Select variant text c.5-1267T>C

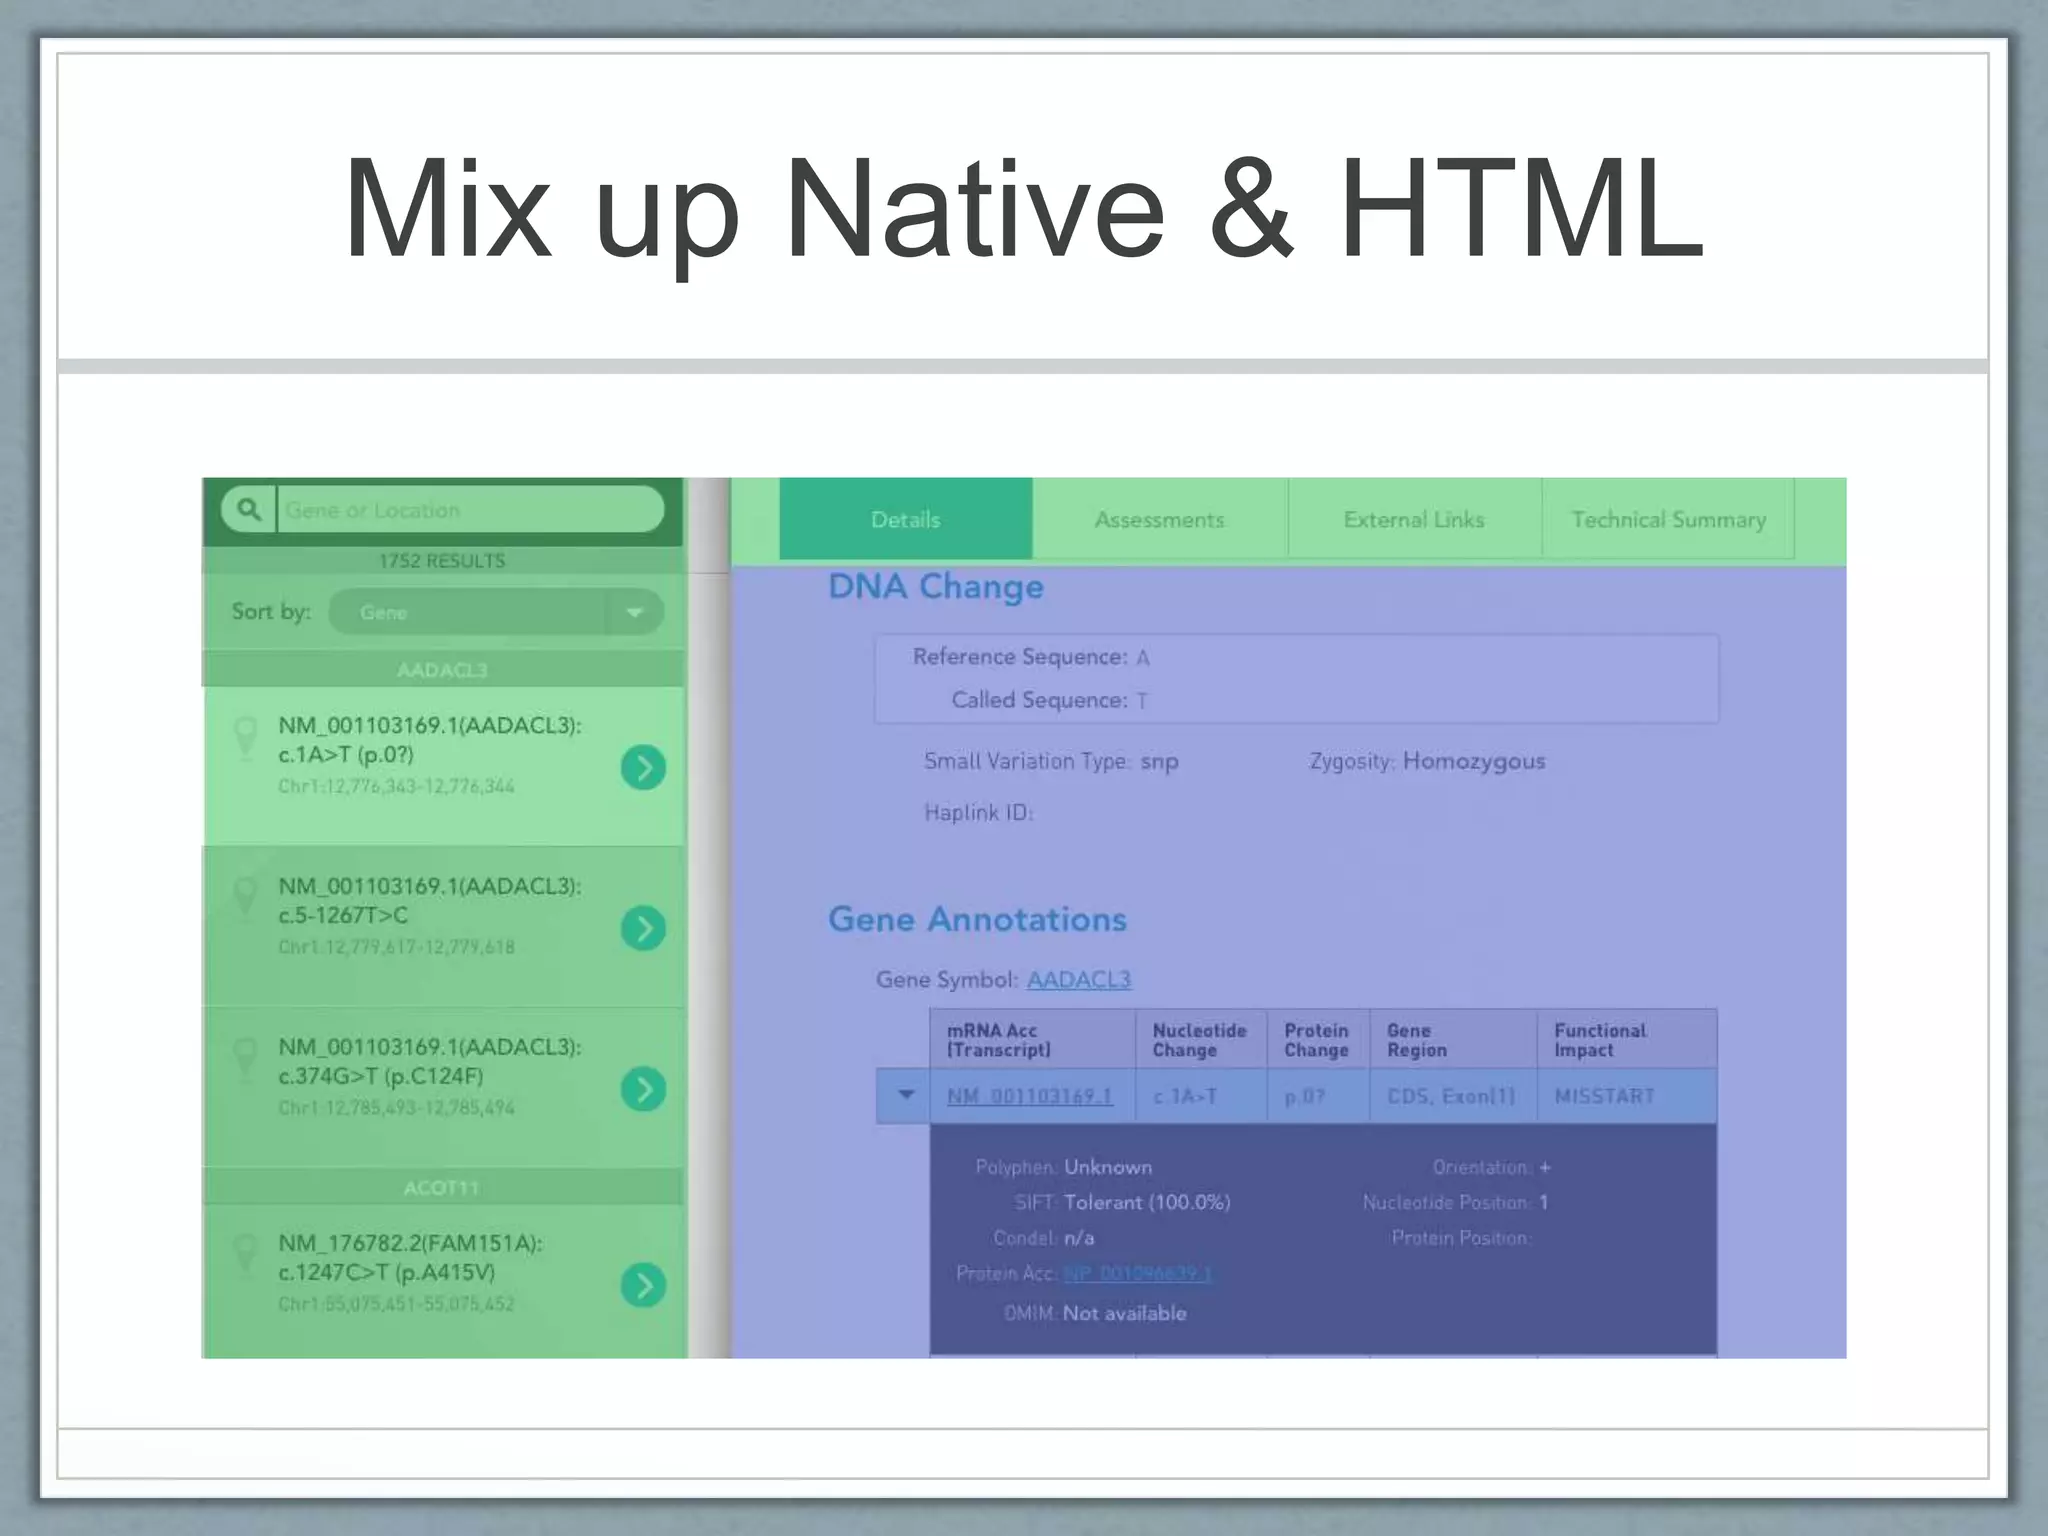(x=343, y=915)
